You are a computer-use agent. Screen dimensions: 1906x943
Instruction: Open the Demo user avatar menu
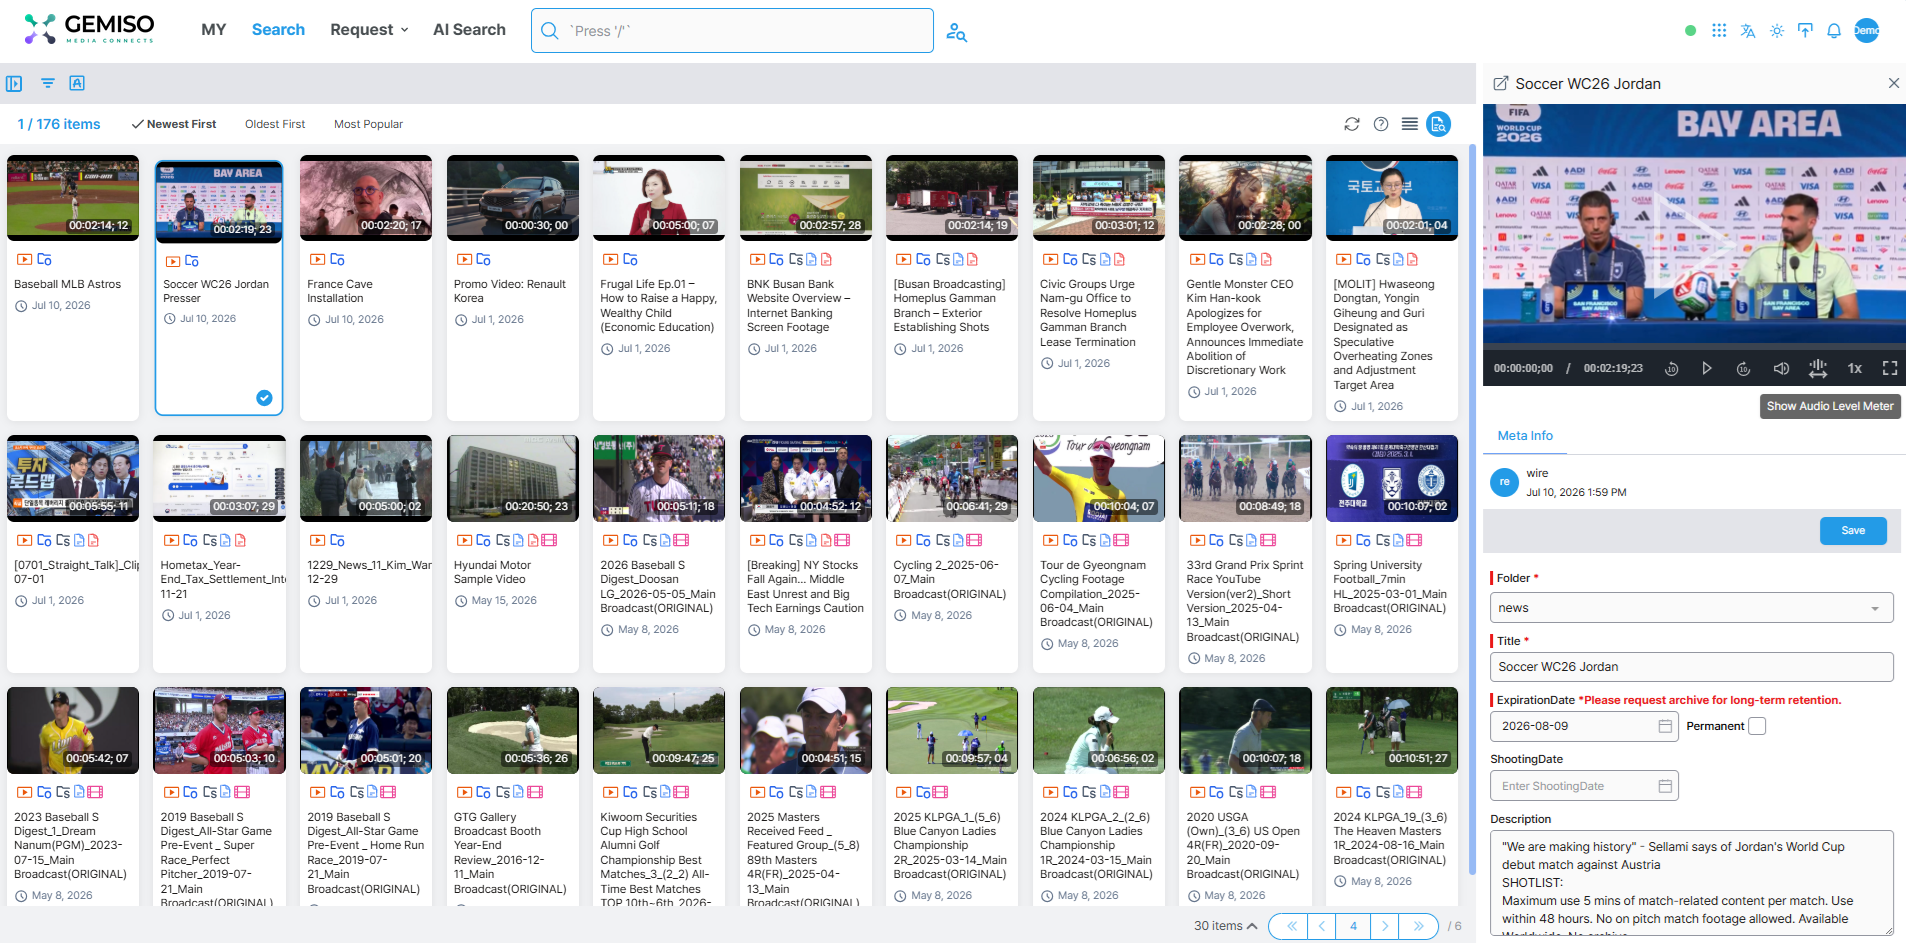pos(1866,30)
